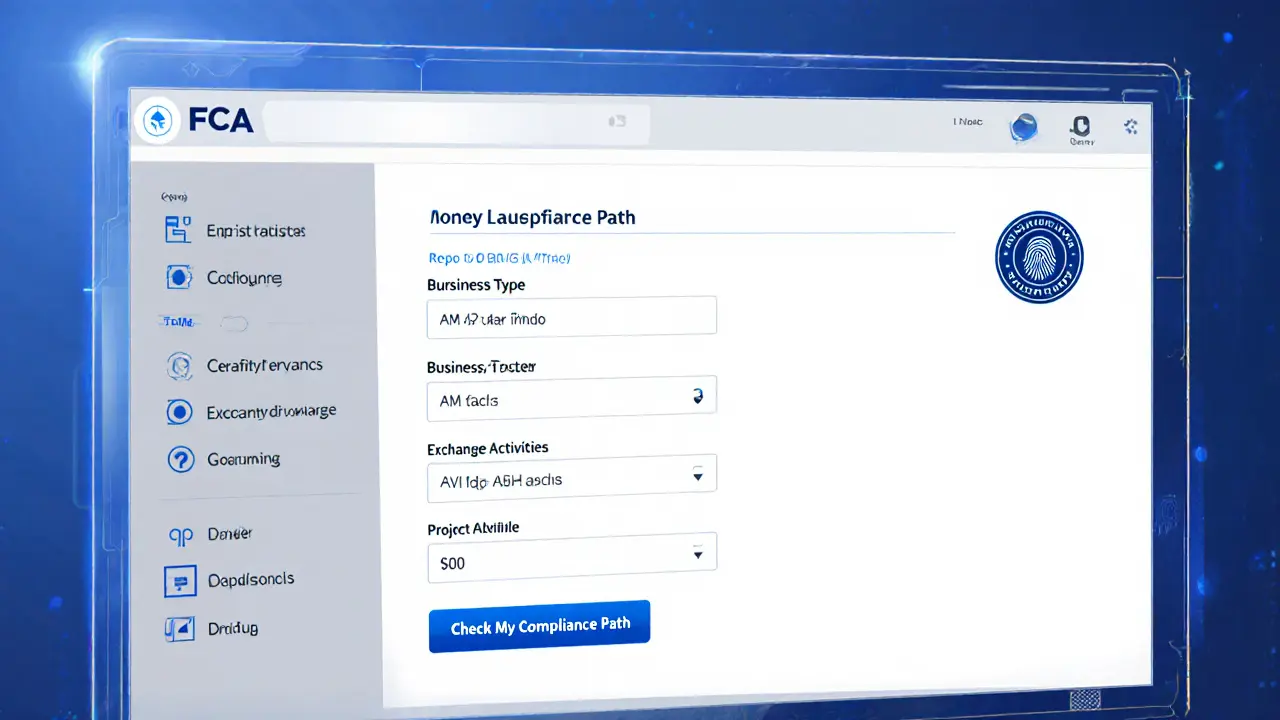Click the blue globe icon in header

pyautogui.click(x=1024, y=126)
